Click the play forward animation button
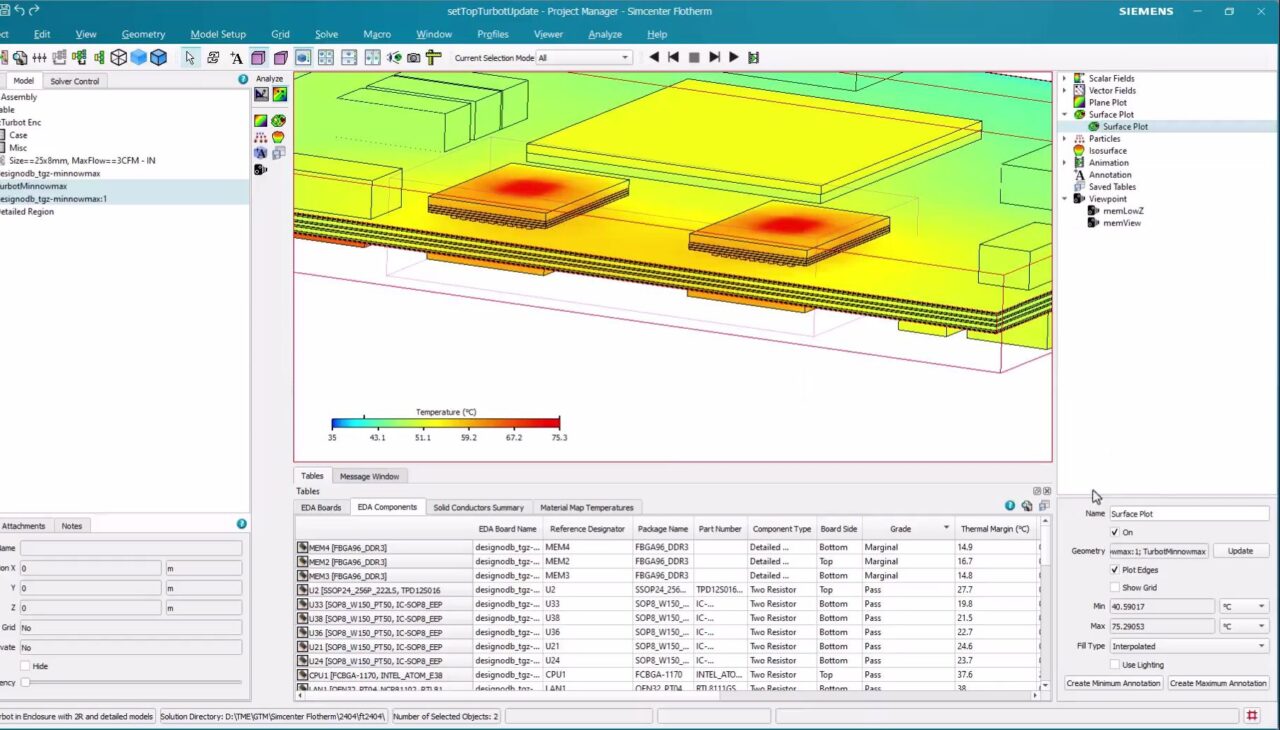 [x=734, y=58]
